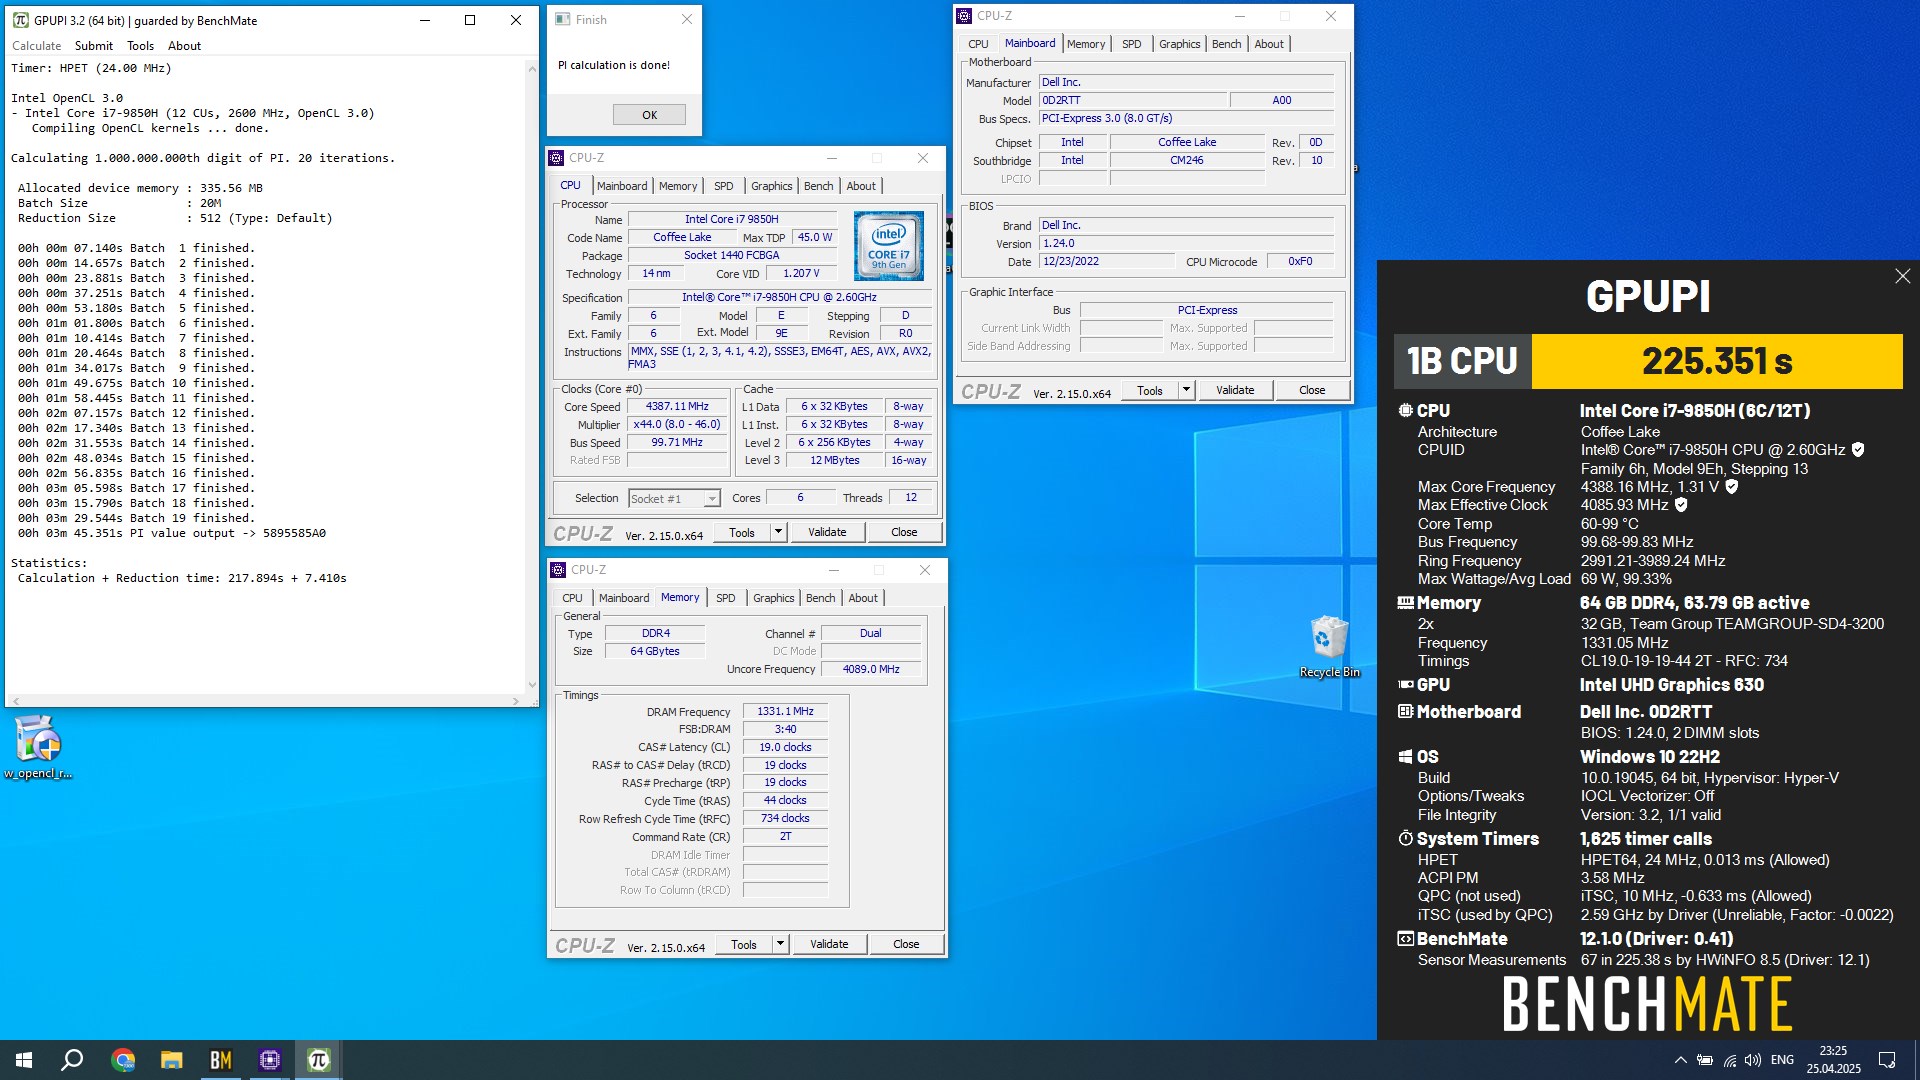
Task: Close the BenchMate GPUPI result panel
Action: 1902,276
